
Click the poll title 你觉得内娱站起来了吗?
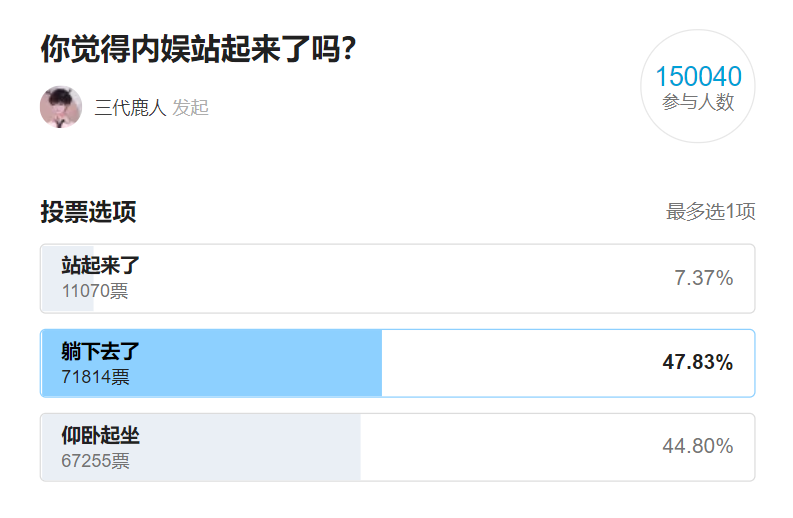(x=199, y=49)
